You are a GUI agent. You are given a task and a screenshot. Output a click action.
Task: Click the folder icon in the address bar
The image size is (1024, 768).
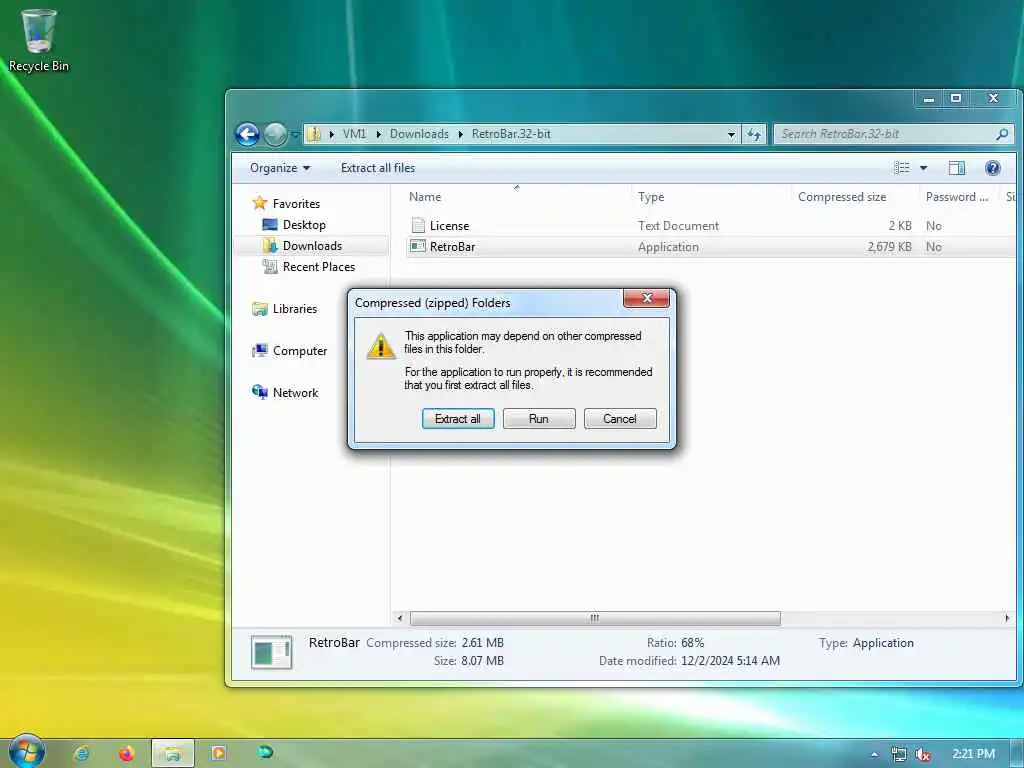click(314, 134)
